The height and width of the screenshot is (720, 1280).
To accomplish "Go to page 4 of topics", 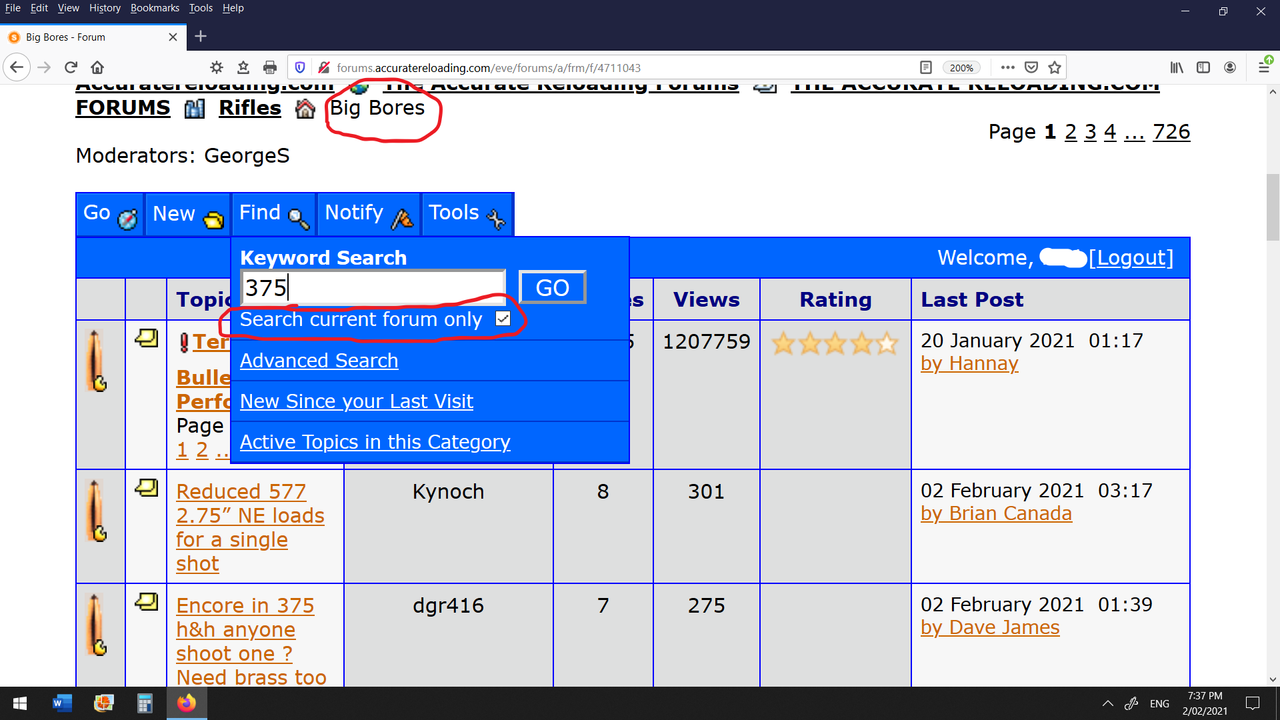I will 1110,132.
